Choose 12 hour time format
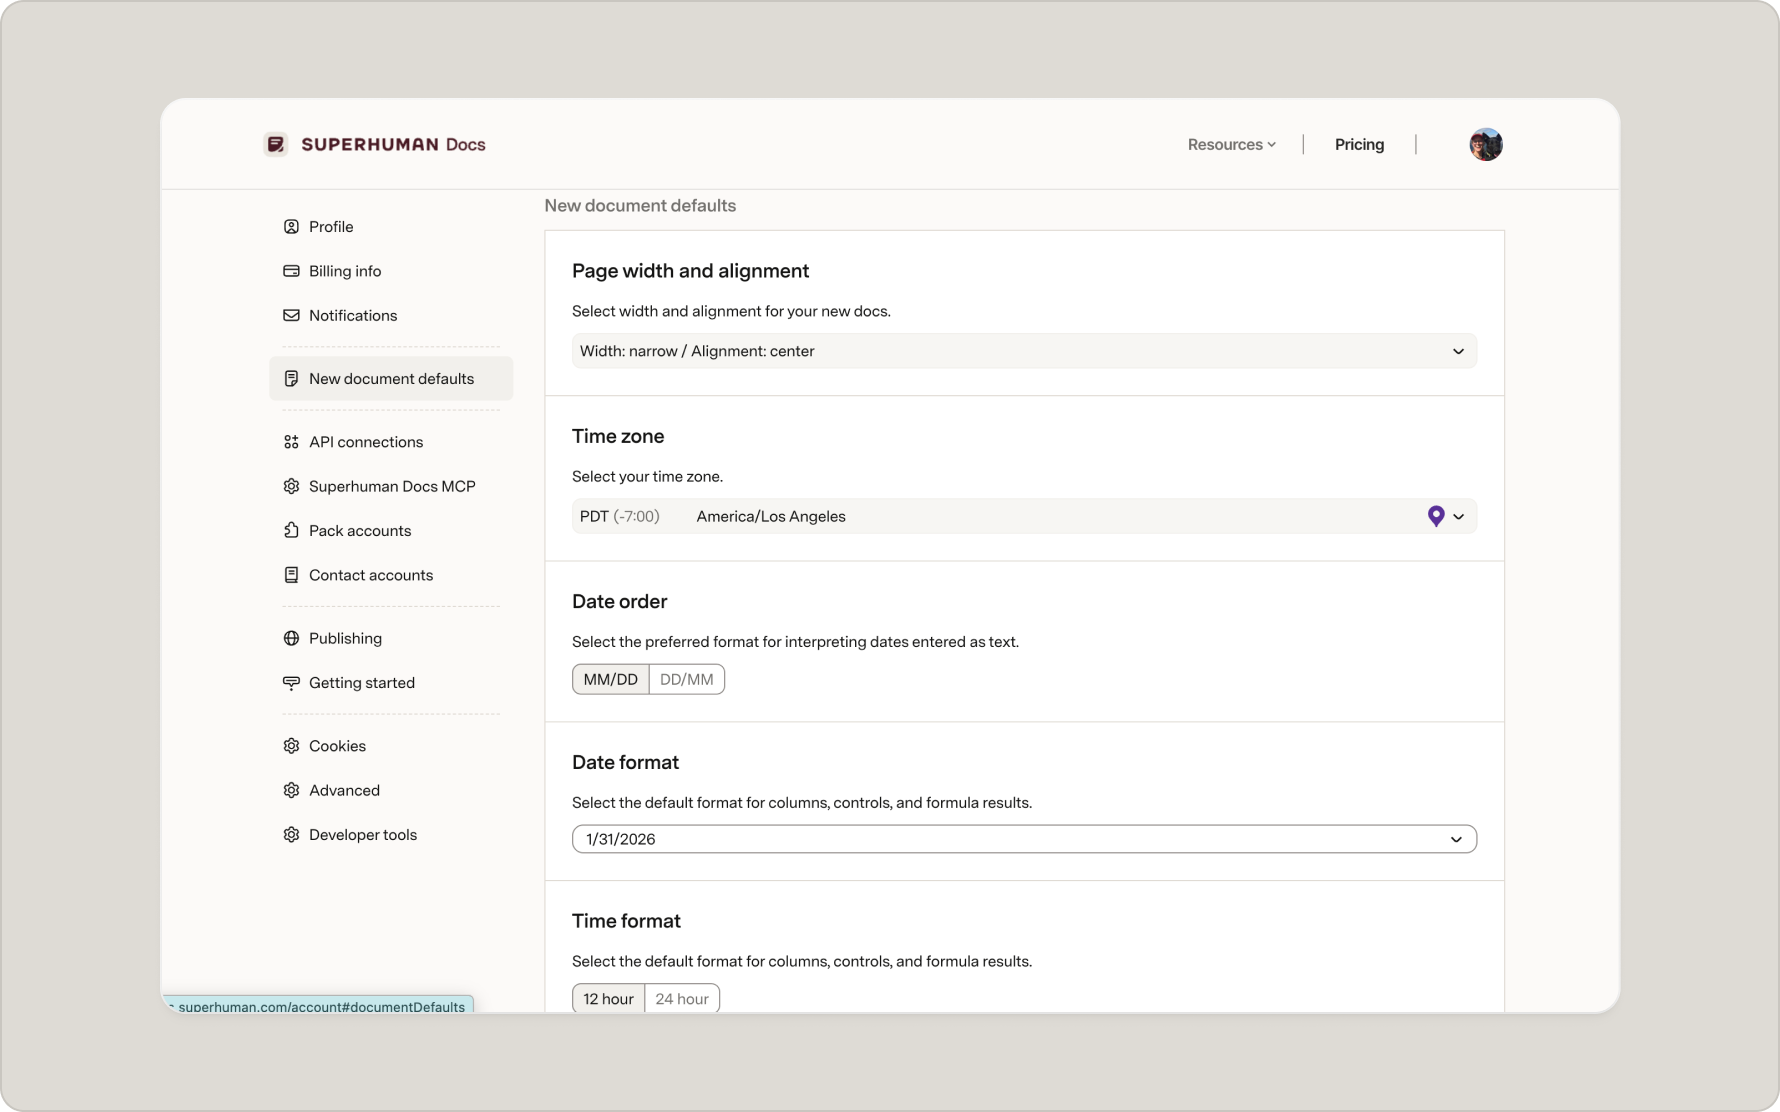The height and width of the screenshot is (1112, 1780). (608, 999)
